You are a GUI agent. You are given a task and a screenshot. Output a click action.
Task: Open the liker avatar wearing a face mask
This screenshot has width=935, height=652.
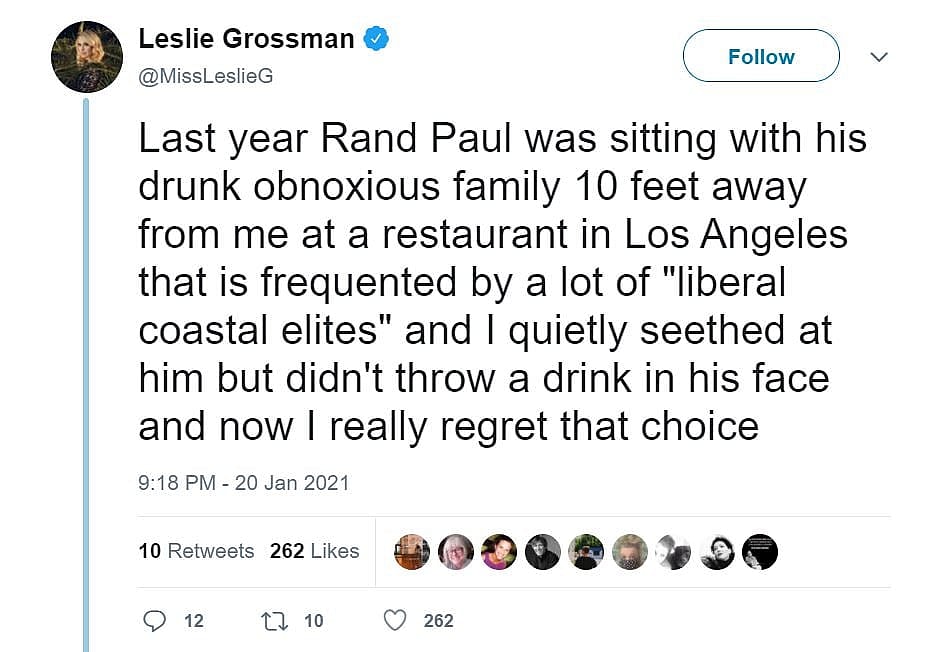coord(630,551)
